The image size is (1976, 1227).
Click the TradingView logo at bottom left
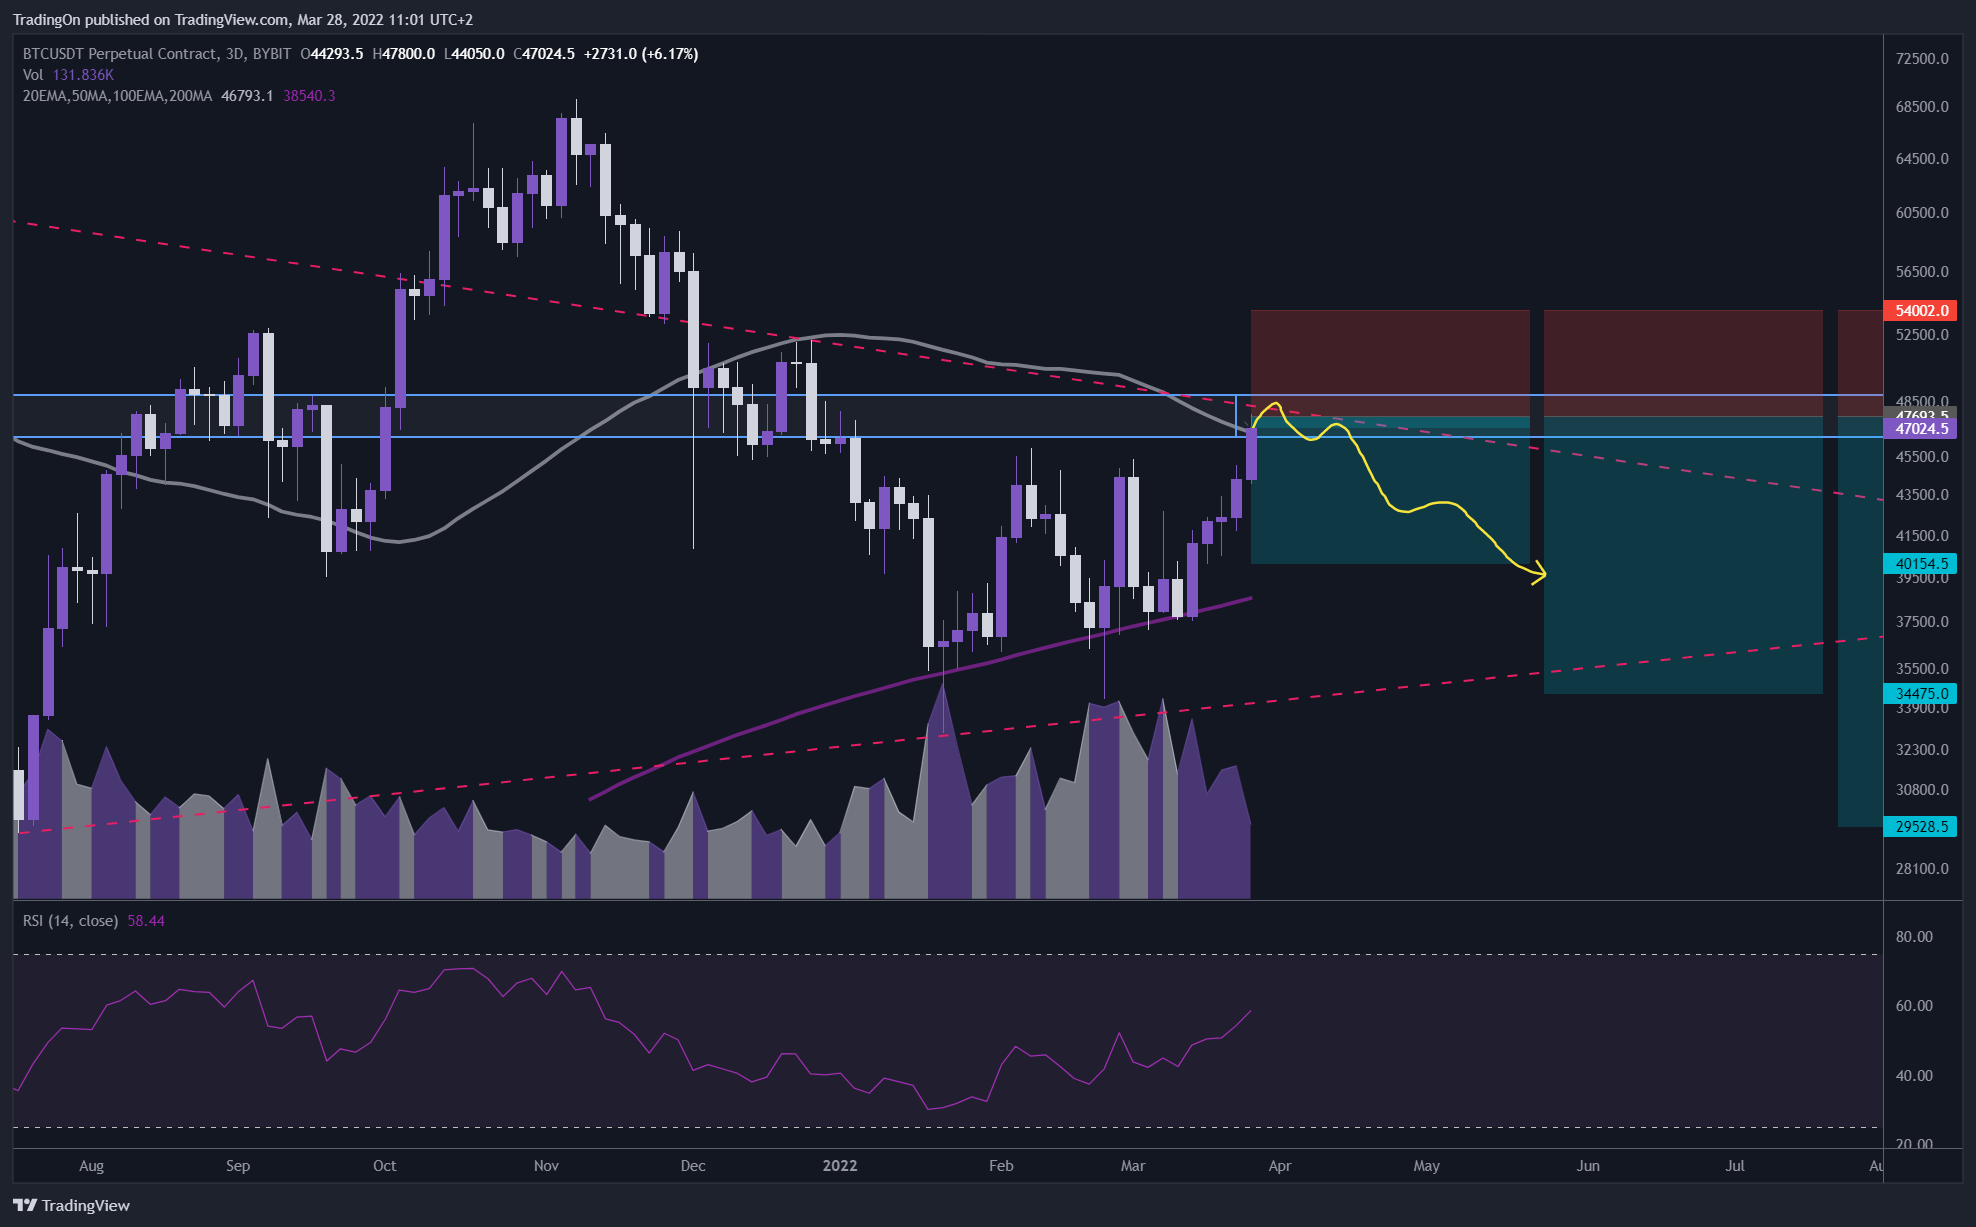point(71,1205)
